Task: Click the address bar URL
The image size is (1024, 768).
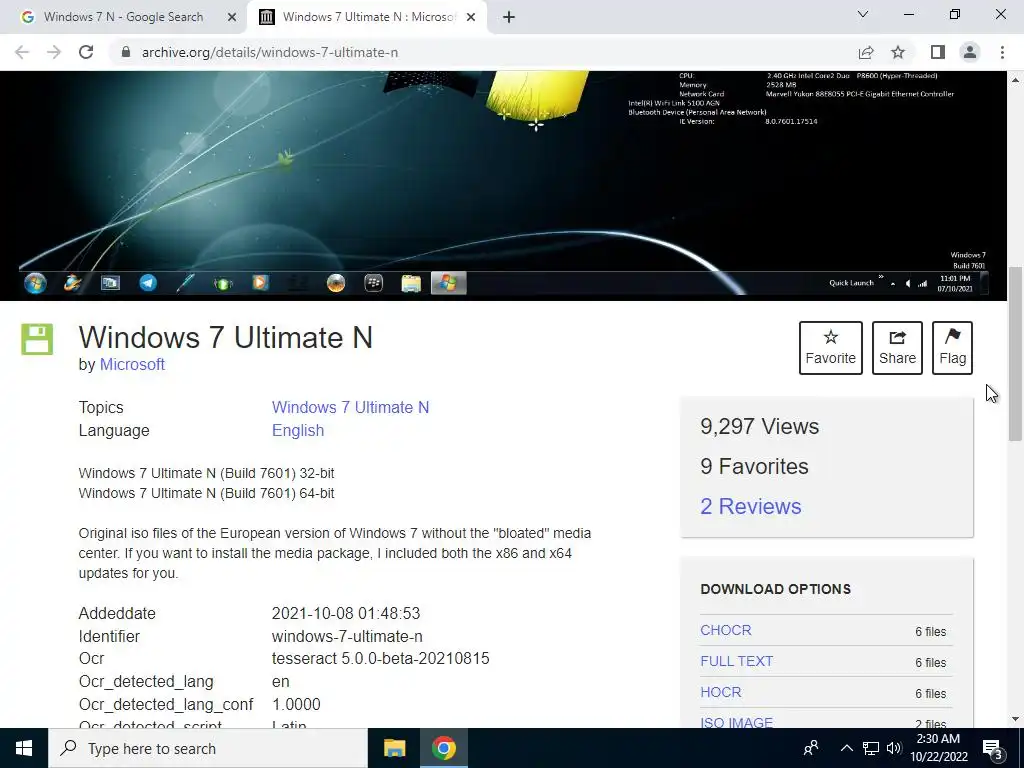Action: [x=270, y=52]
